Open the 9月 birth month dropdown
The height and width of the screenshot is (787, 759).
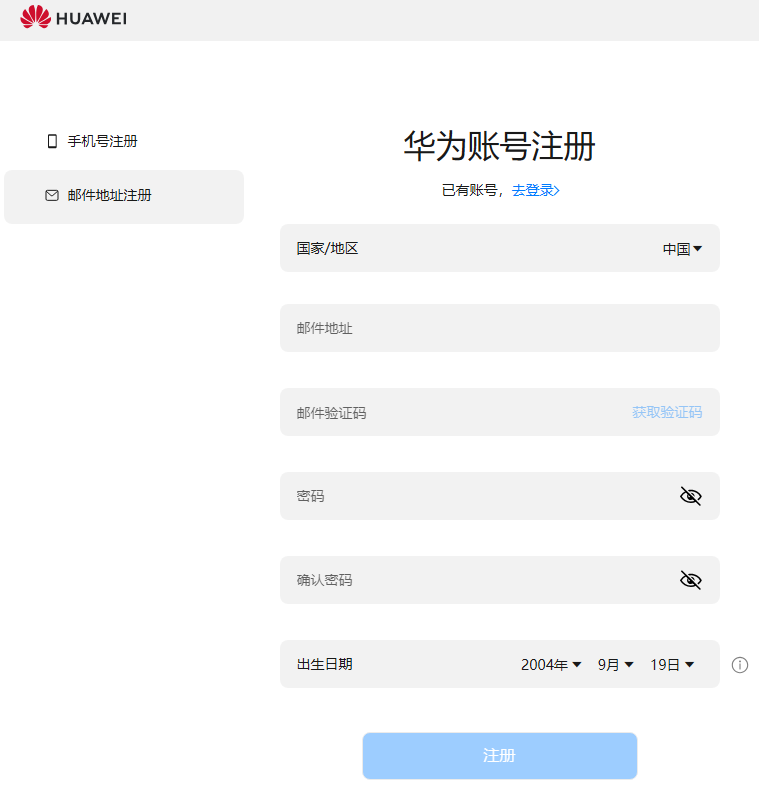[615, 665]
